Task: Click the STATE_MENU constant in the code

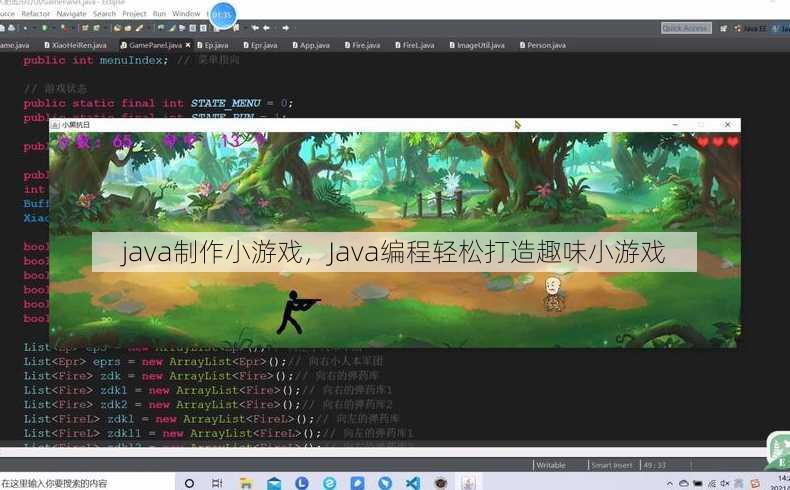Action: (x=226, y=103)
